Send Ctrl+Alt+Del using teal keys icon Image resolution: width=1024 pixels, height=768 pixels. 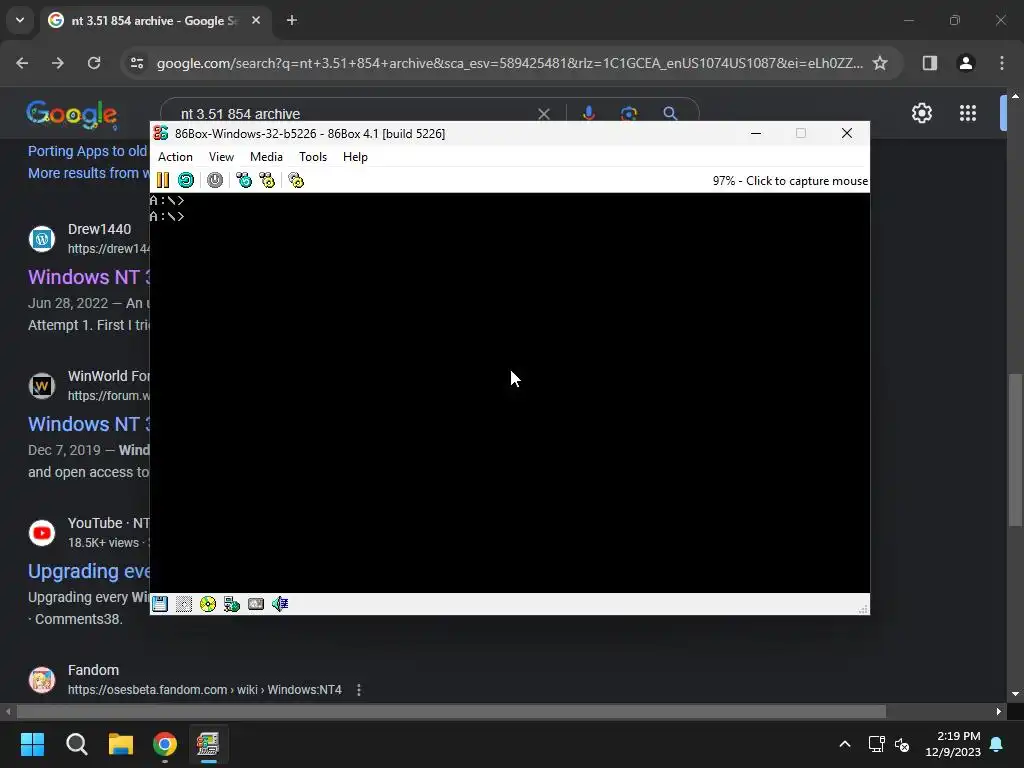coord(244,180)
